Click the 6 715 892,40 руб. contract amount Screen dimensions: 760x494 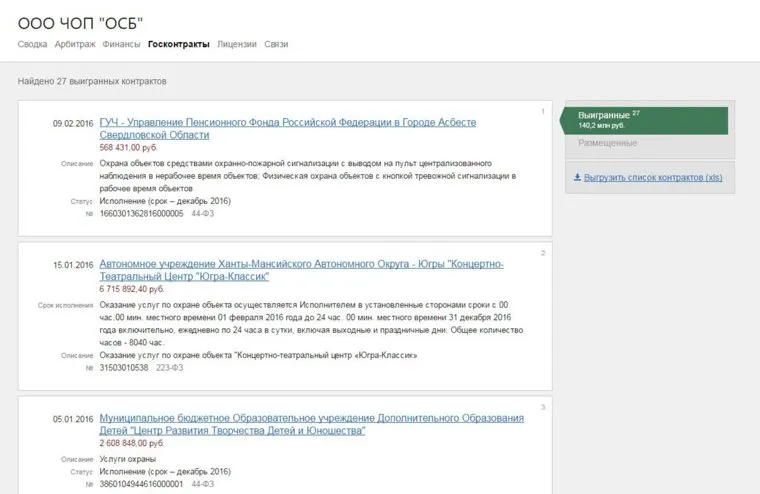point(135,288)
